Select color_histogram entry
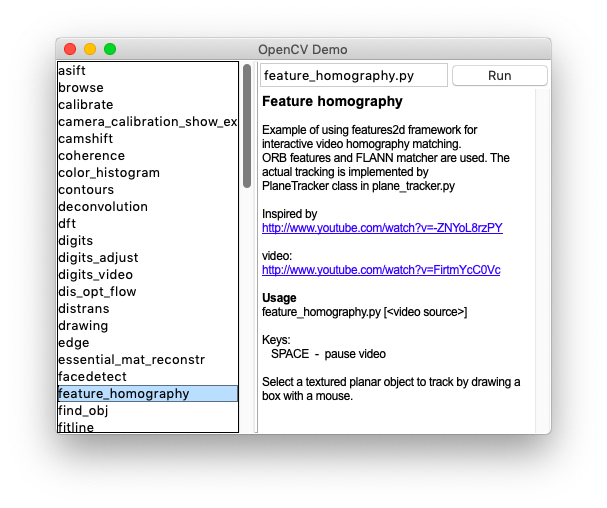The image size is (607, 508). tap(148, 173)
